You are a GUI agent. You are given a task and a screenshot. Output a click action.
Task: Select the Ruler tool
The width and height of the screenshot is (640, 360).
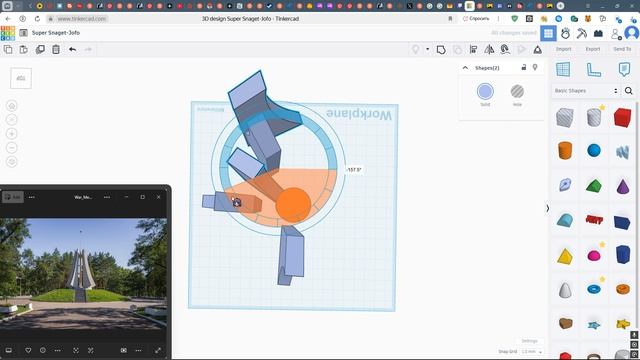593,69
